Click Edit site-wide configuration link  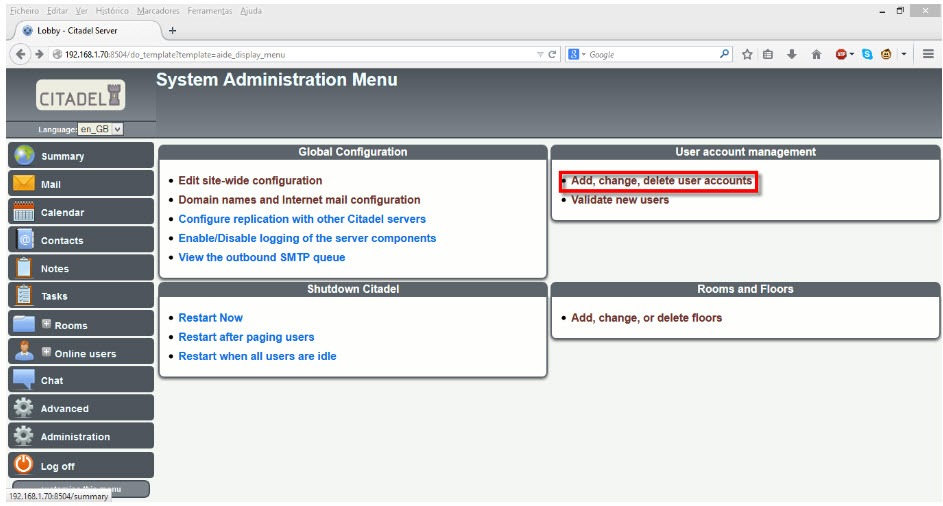(x=250, y=181)
